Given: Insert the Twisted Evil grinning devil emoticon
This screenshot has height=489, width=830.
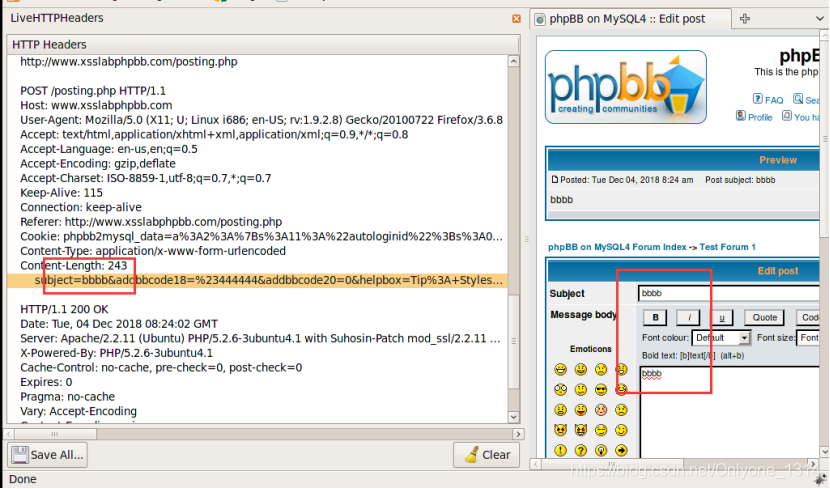Looking at the screenshot, I should 581,430.
